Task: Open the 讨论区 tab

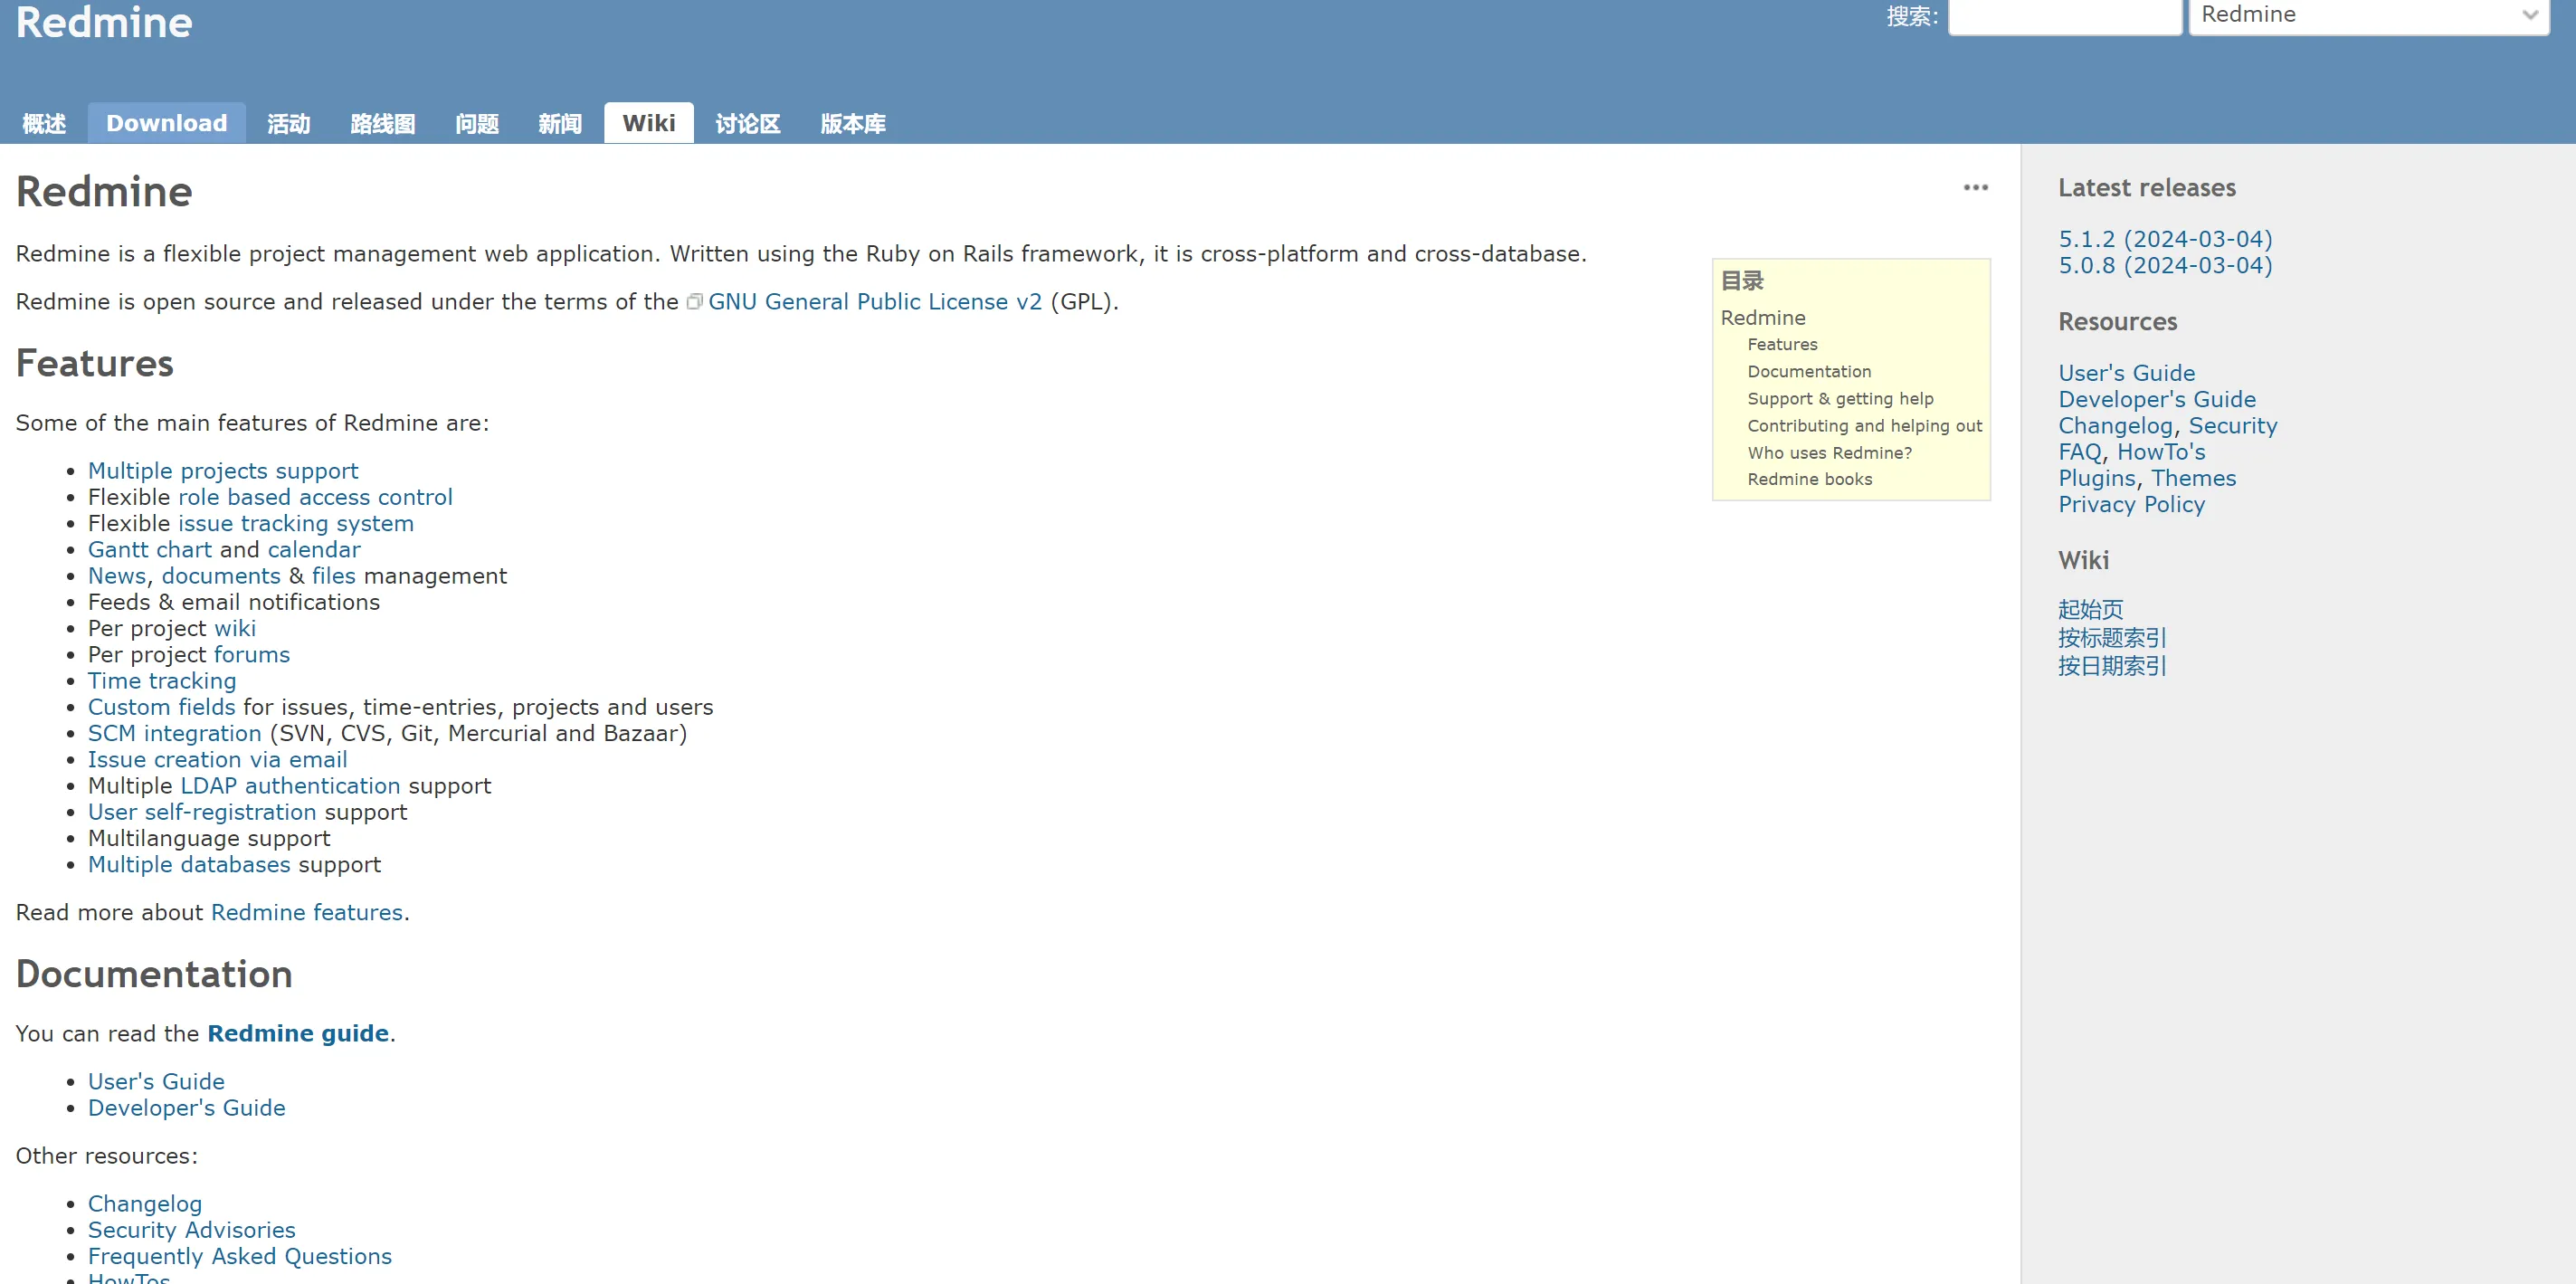Action: [747, 123]
